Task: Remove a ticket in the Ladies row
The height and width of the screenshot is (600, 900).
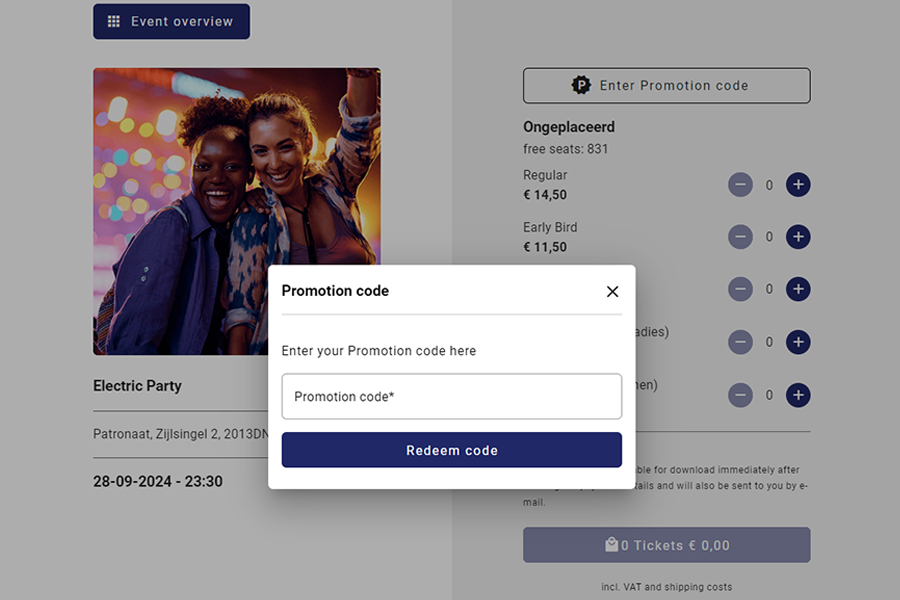Action: [x=740, y=342]
